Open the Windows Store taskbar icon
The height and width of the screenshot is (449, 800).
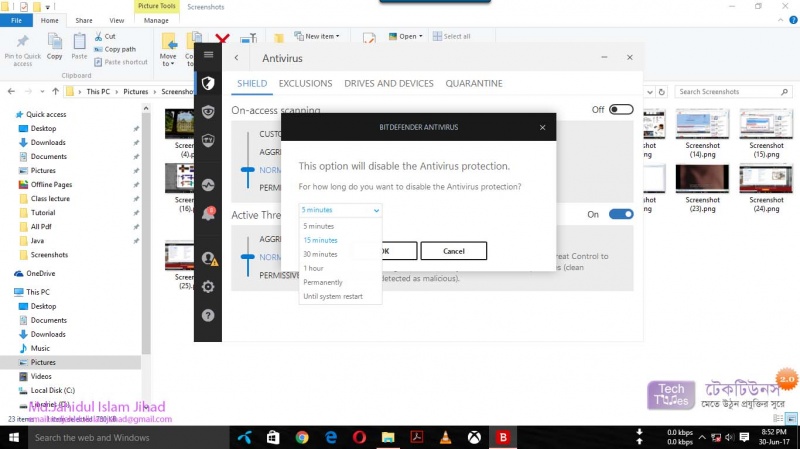(x=273, y=437)
